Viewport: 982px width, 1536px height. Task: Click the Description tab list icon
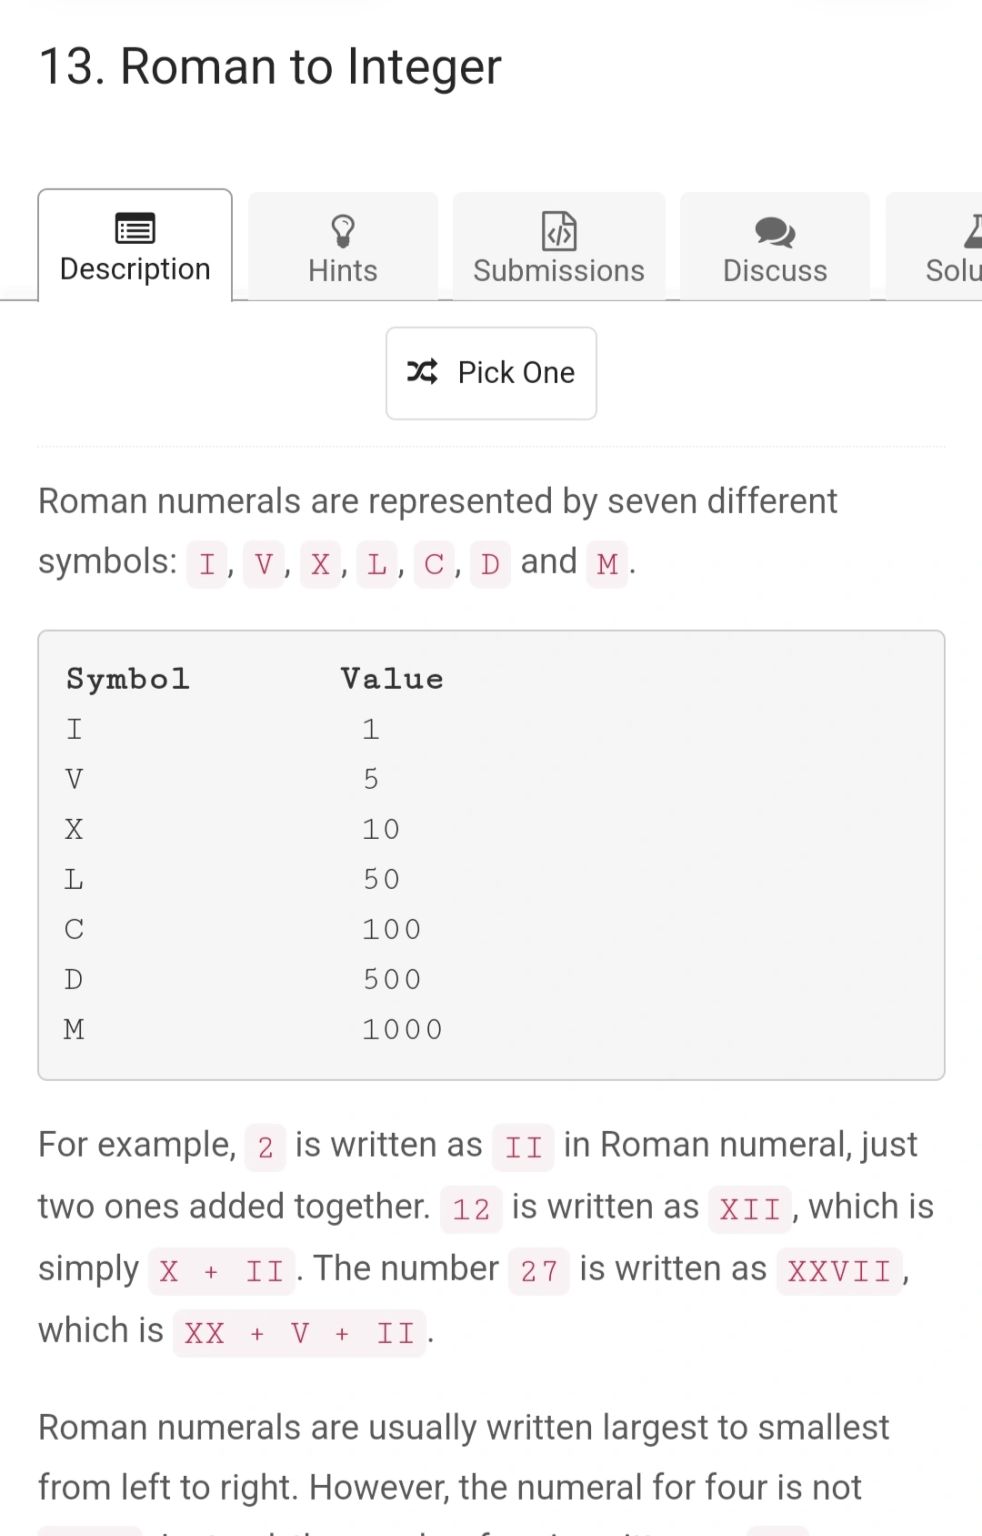click(x=135, y=229)
